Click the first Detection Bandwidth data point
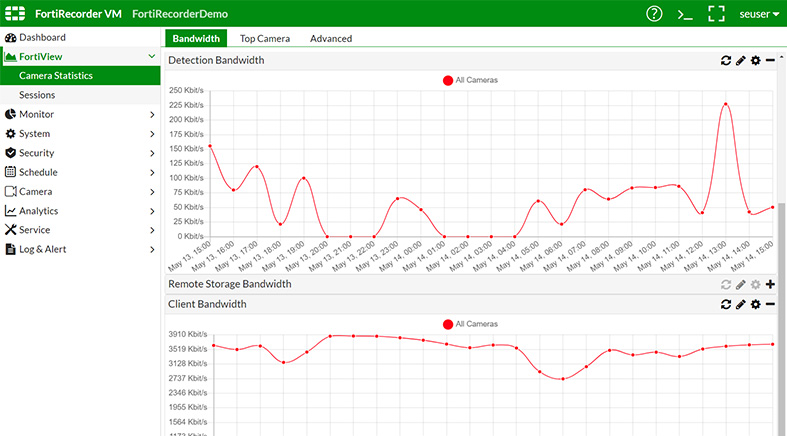 click(x=210, y=146)
